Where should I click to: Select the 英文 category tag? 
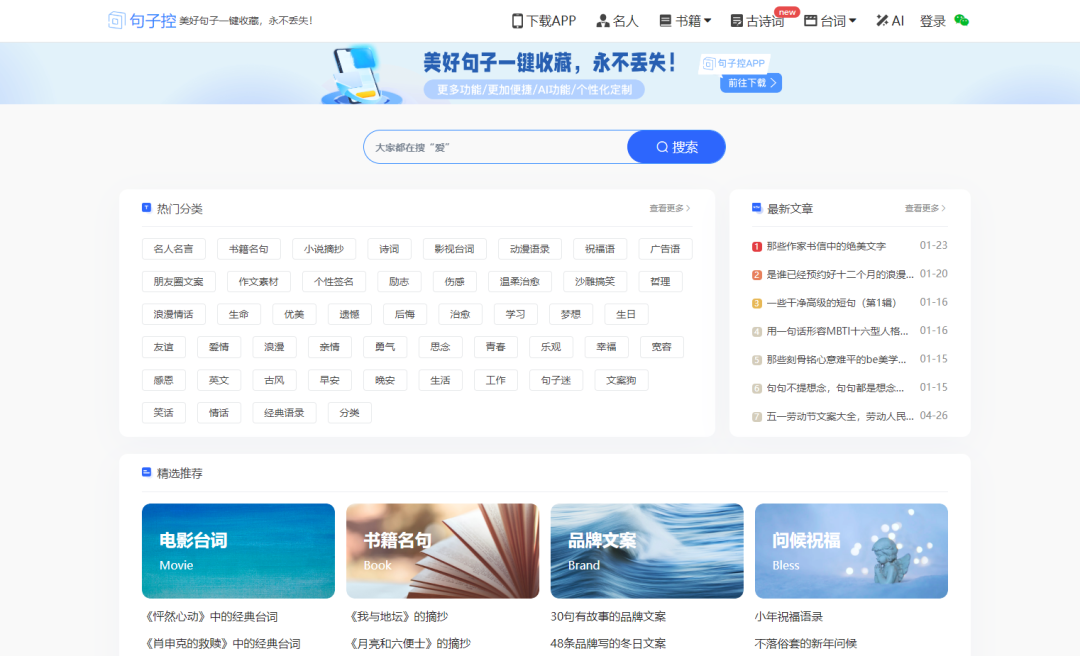(219, 380)
